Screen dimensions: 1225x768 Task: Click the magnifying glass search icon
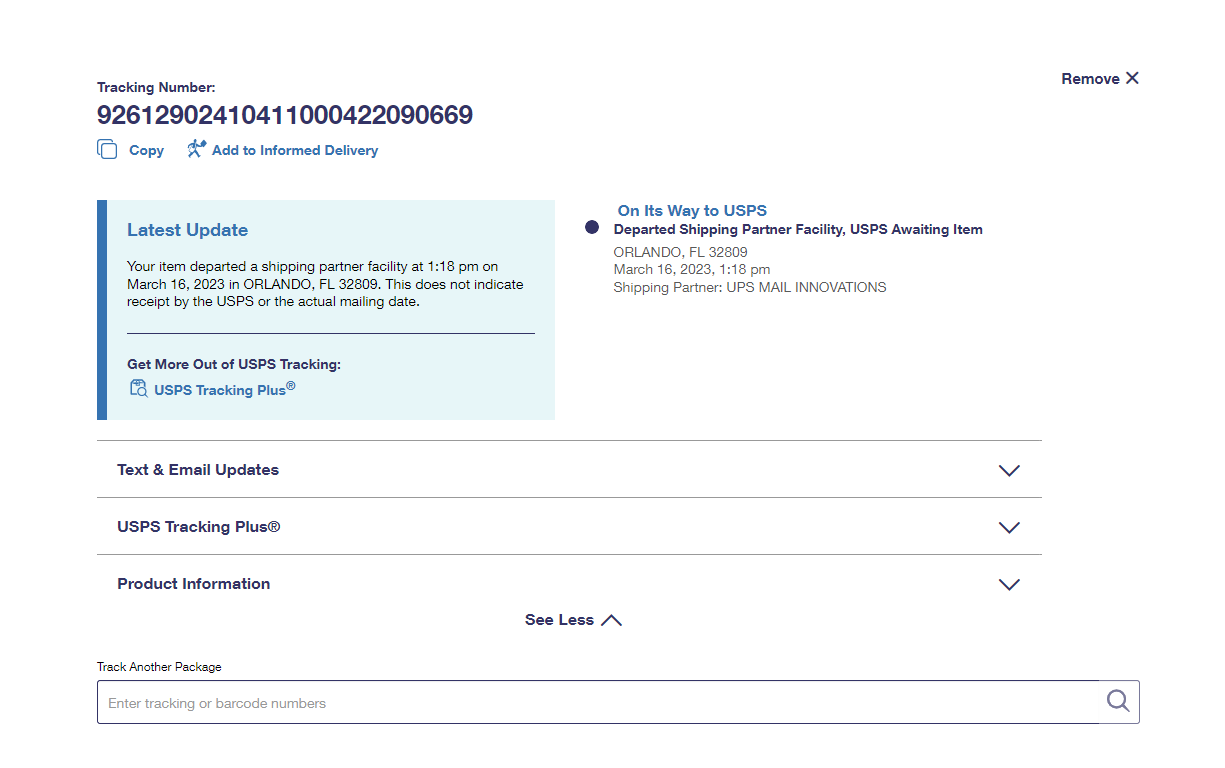coord(1118,701)
